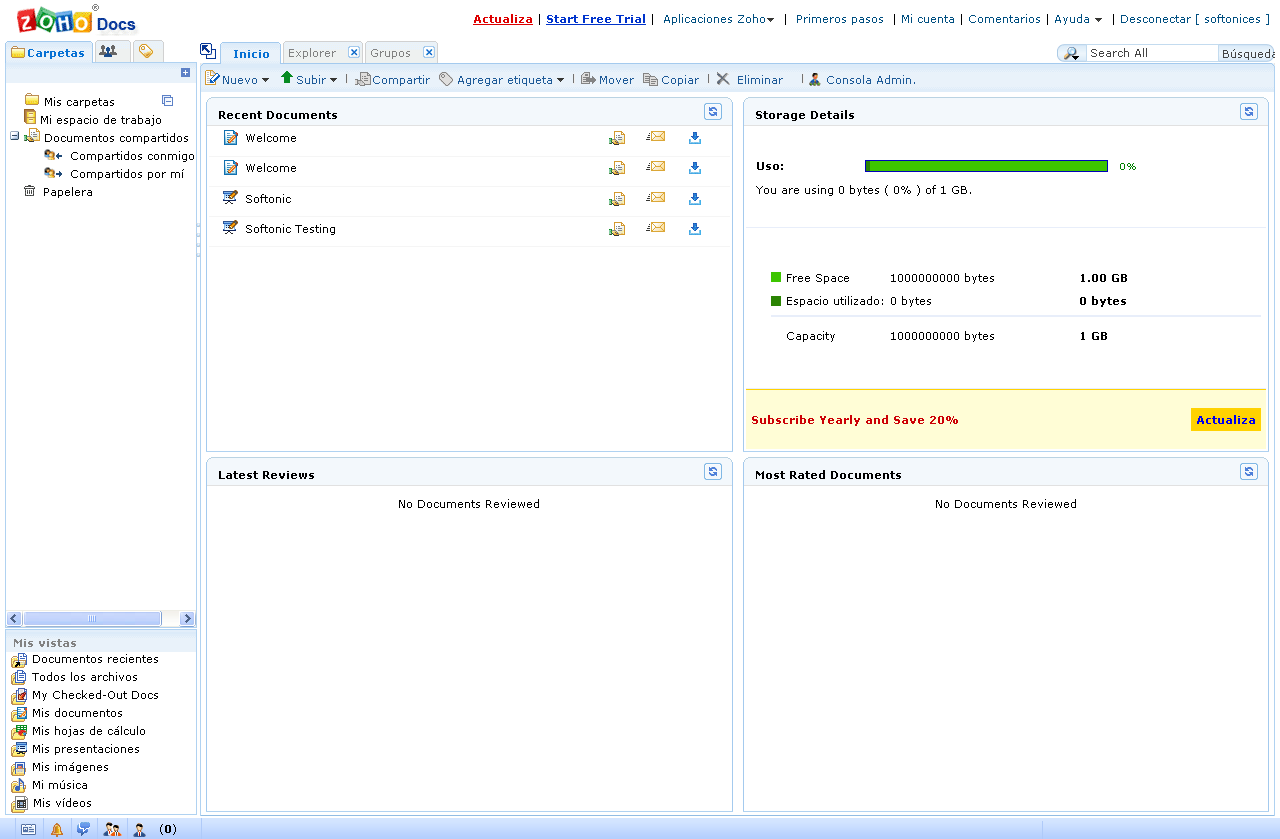Screen dimensions: 1280x839
Task: Open the Comentarios link
Action: [x=1005, y=19]
